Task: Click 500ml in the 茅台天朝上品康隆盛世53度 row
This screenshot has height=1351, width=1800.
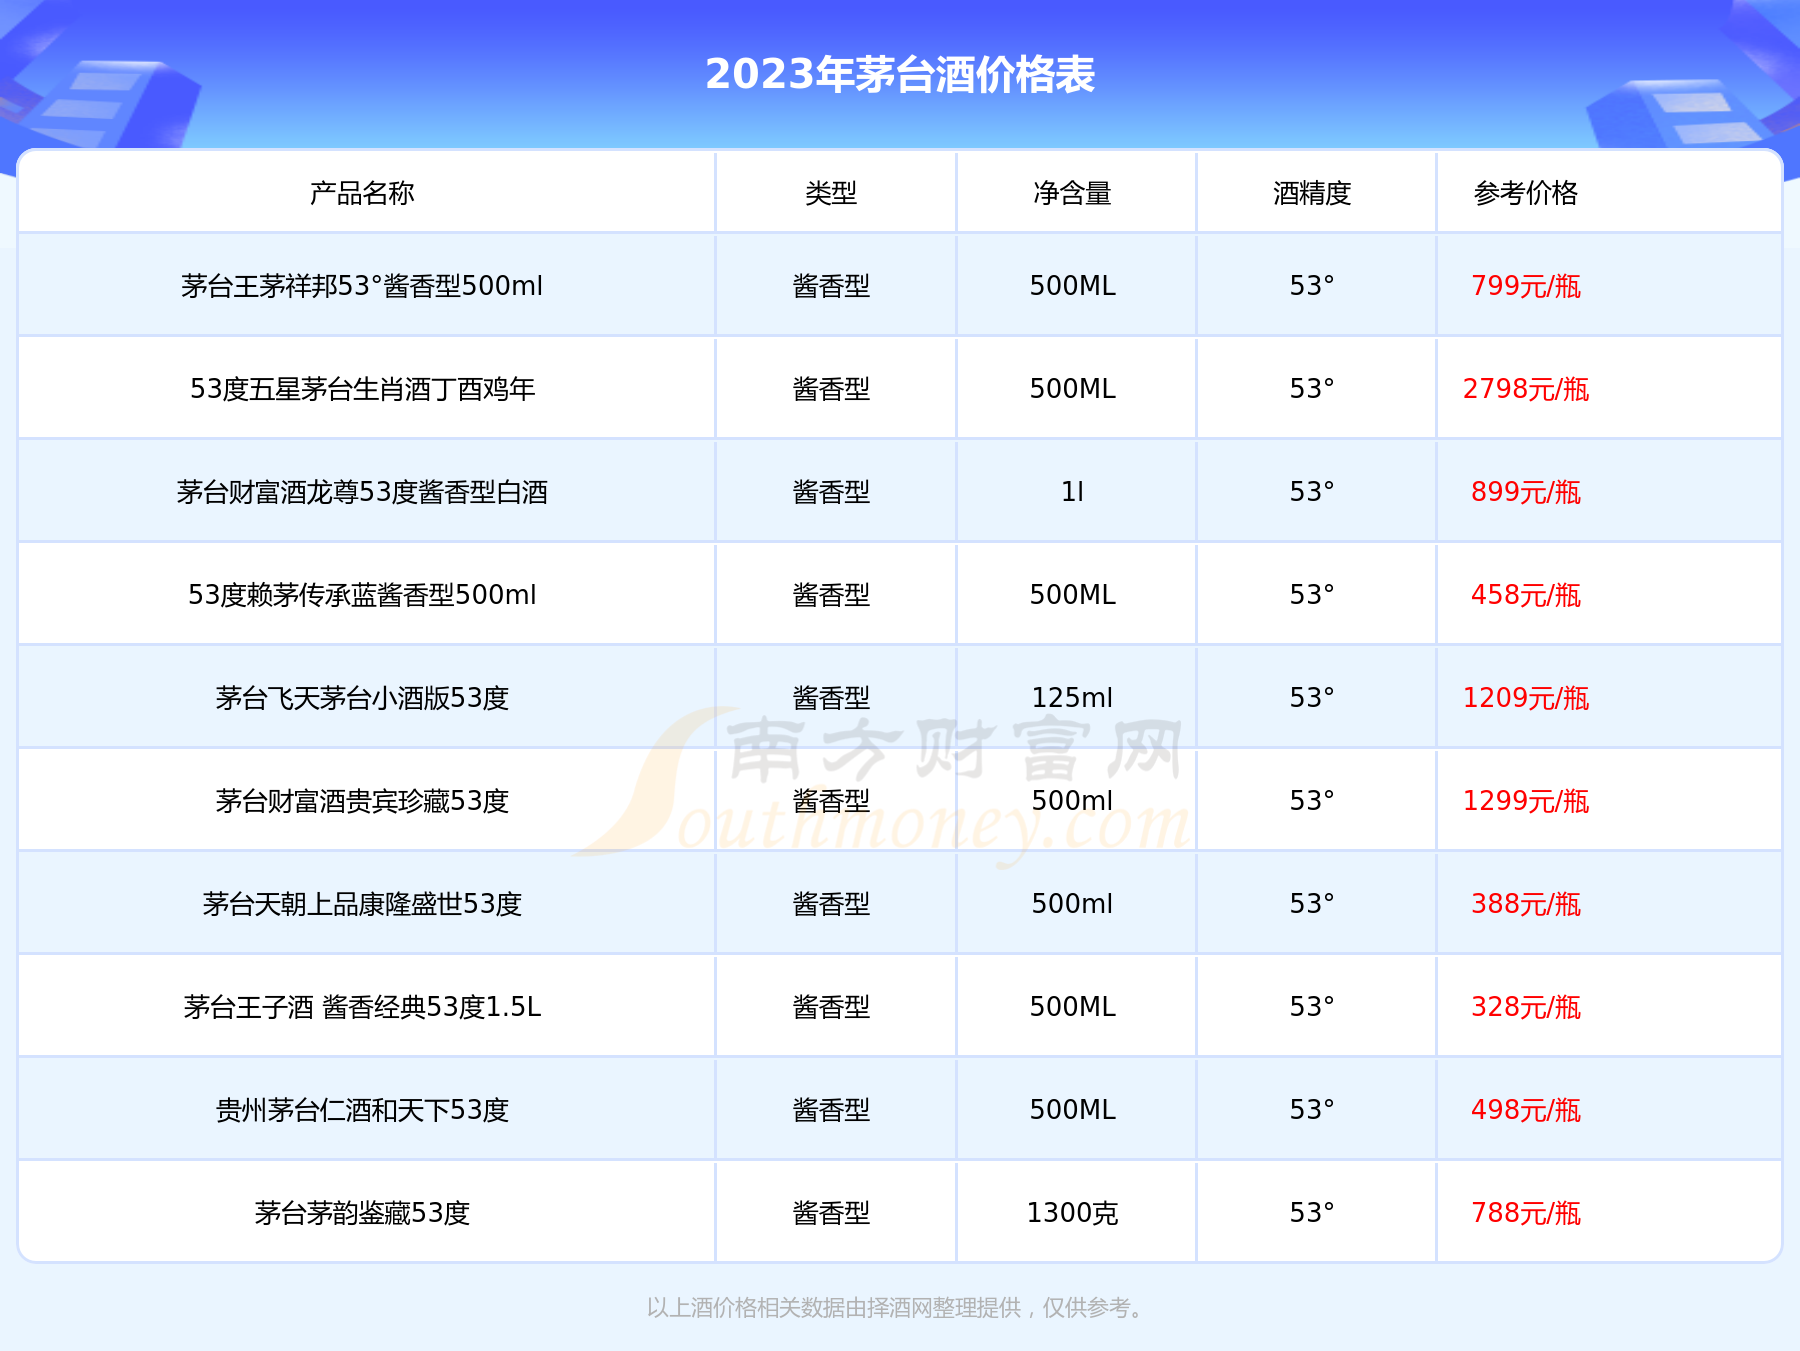Action: pos(1072,904)
